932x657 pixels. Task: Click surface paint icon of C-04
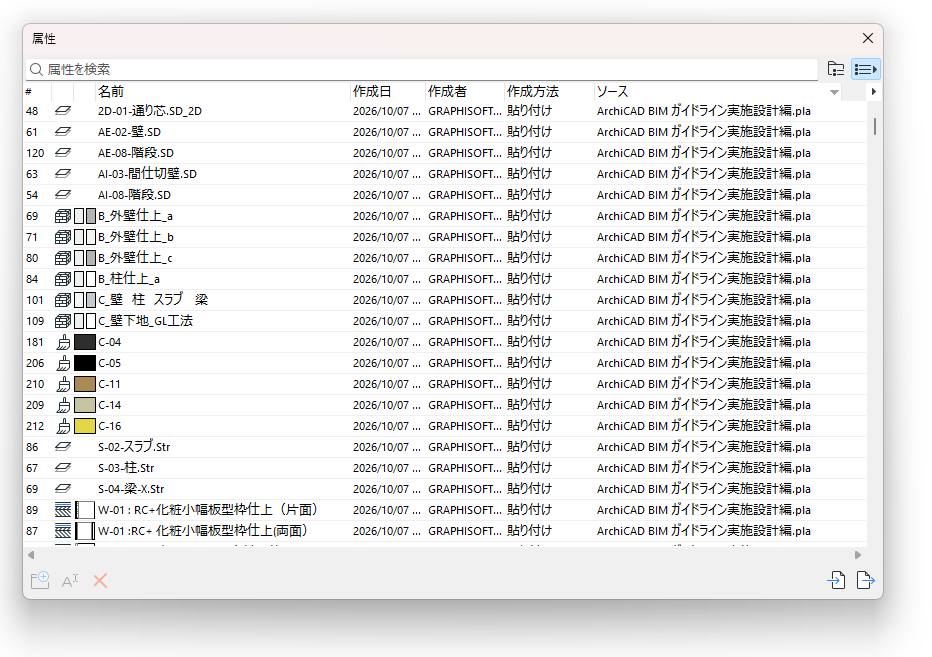point(64,342)
